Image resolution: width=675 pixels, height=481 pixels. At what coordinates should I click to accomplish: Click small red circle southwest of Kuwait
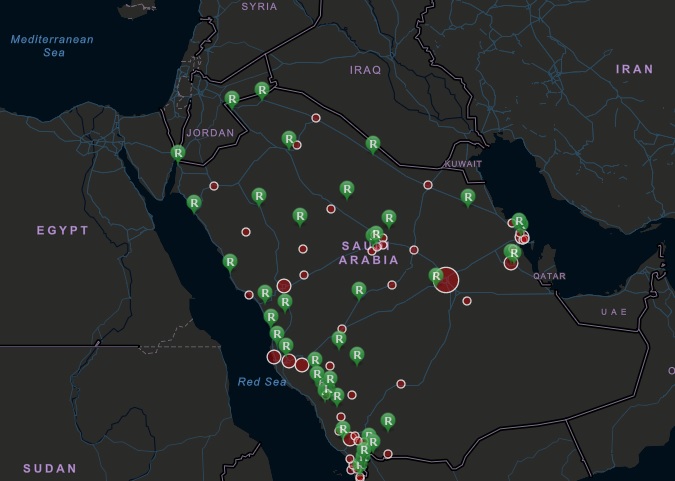pyautogui.click(x=428, y=185)
